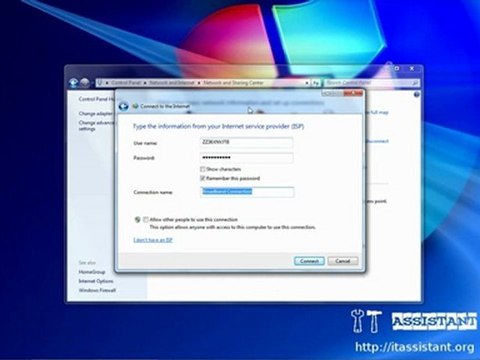
Task: Click the globe icon beside Connect to the Internet title
Action: [x=135, y=106]
